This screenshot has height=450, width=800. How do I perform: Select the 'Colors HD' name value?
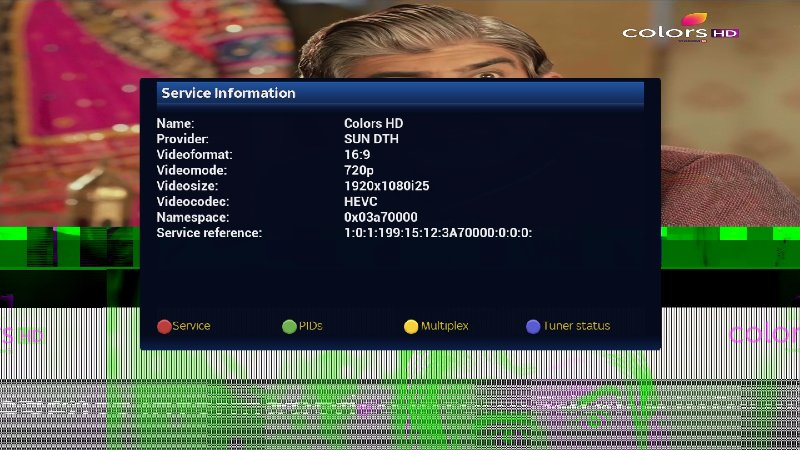coord(373,123)
